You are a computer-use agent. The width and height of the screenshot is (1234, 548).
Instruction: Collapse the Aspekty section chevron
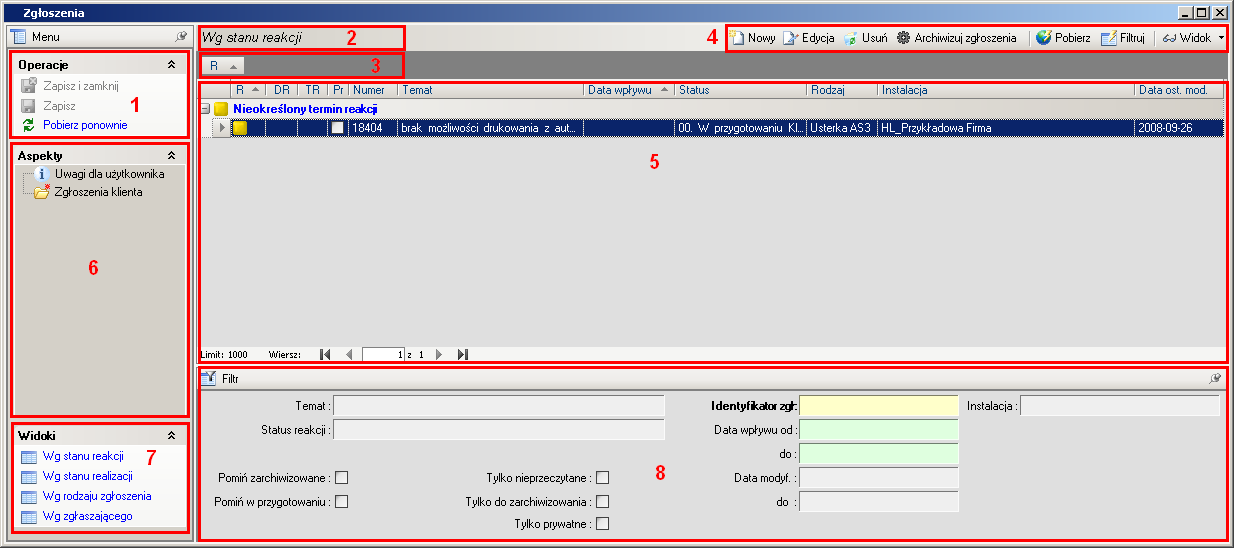(171, 156)
